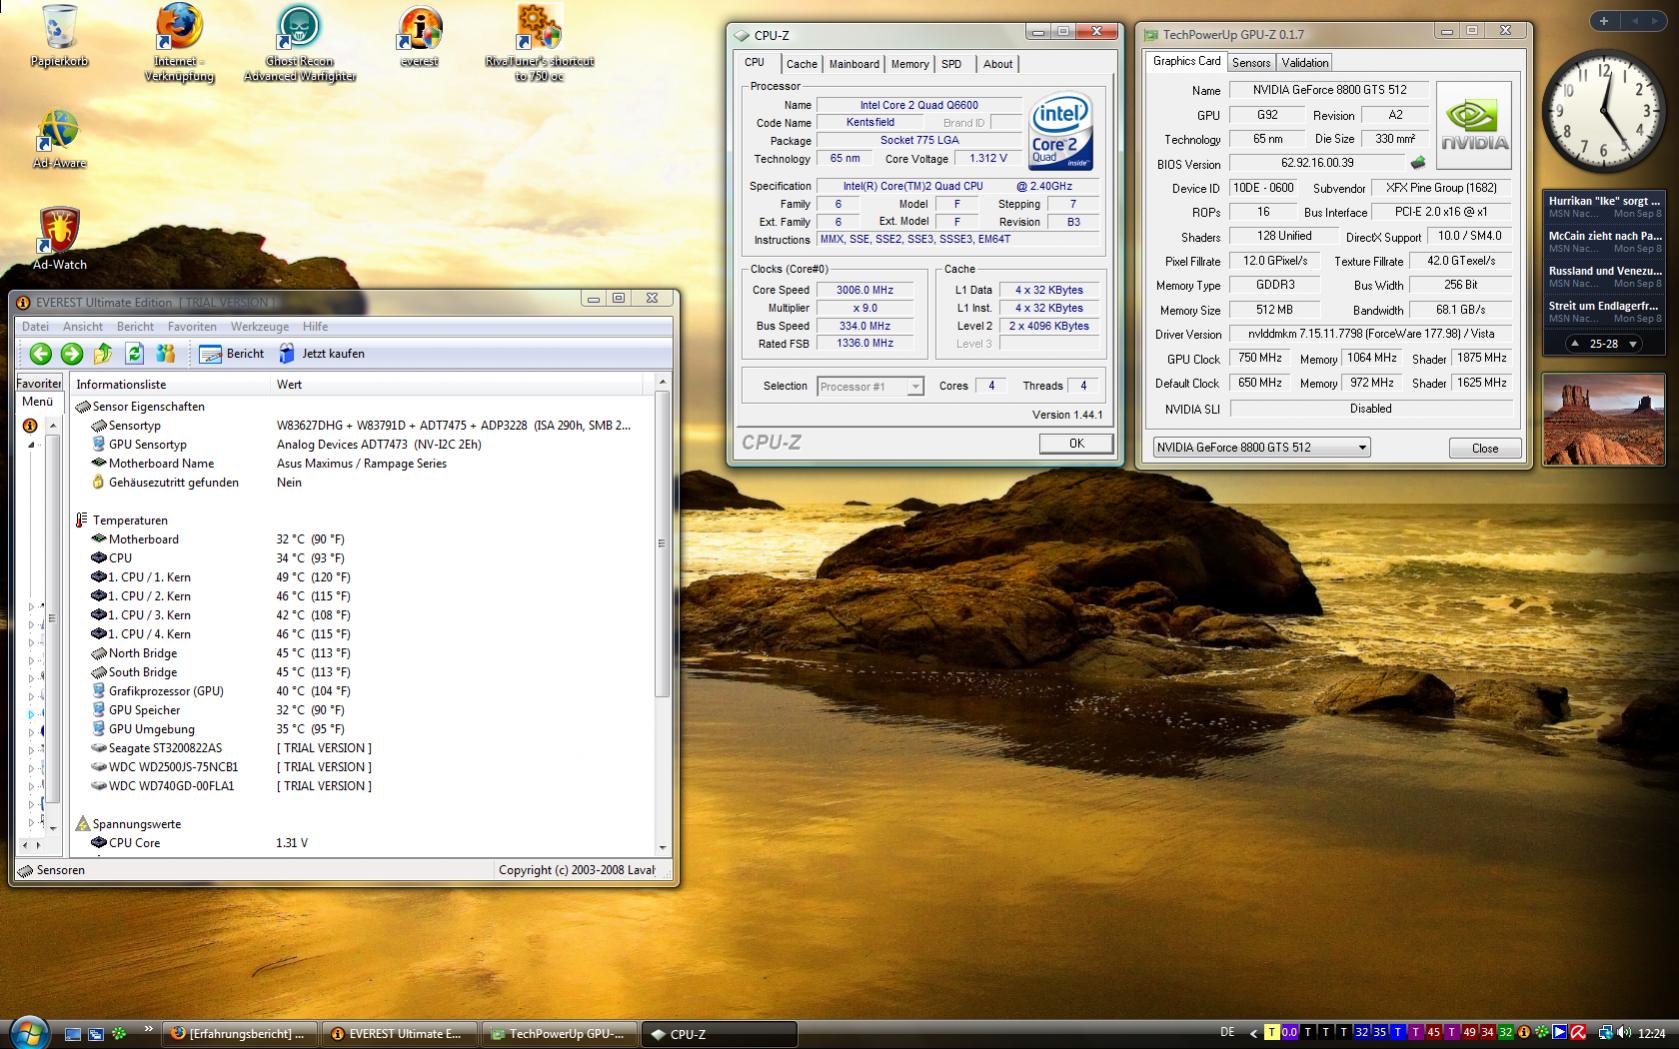Switch to the Mainboard tab in CPU-Z
1679x1049 pixels.
[x=854, y=64]
